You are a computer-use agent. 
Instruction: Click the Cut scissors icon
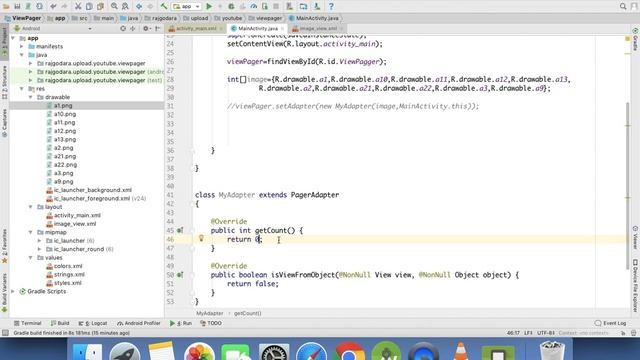pos(78,6)
